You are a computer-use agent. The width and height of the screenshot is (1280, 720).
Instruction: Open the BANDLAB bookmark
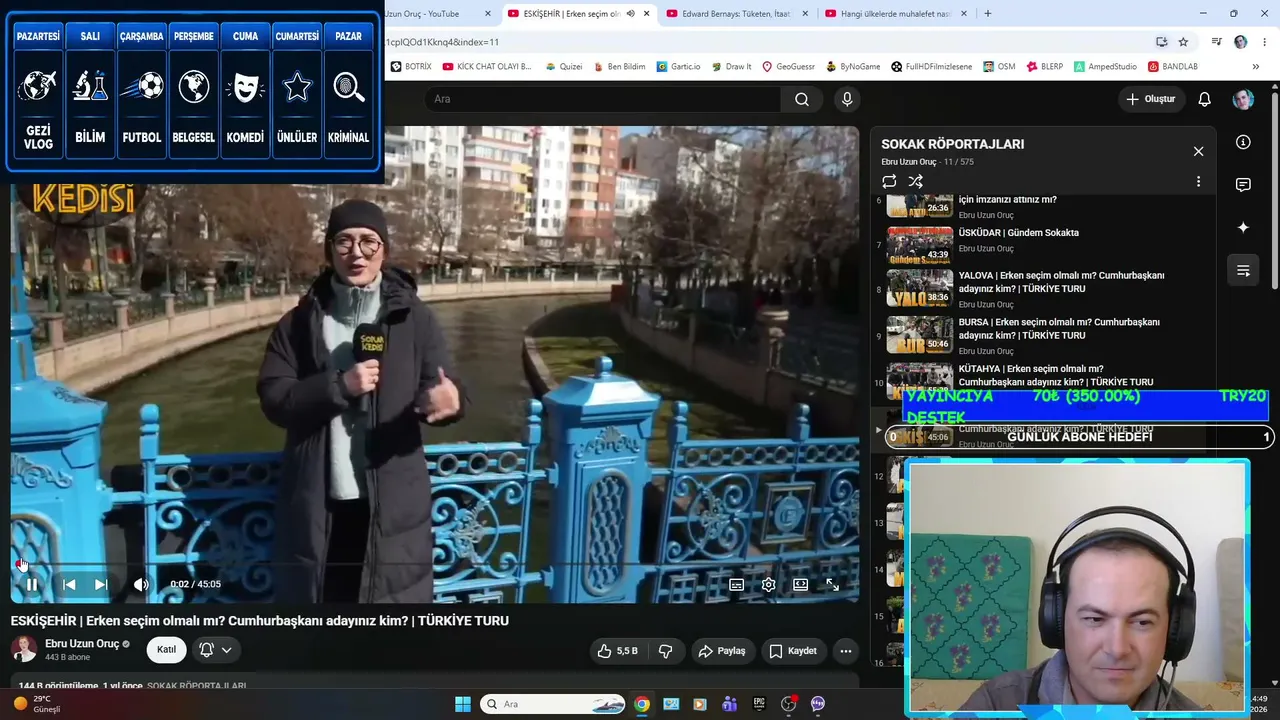tap(1174, 67)
